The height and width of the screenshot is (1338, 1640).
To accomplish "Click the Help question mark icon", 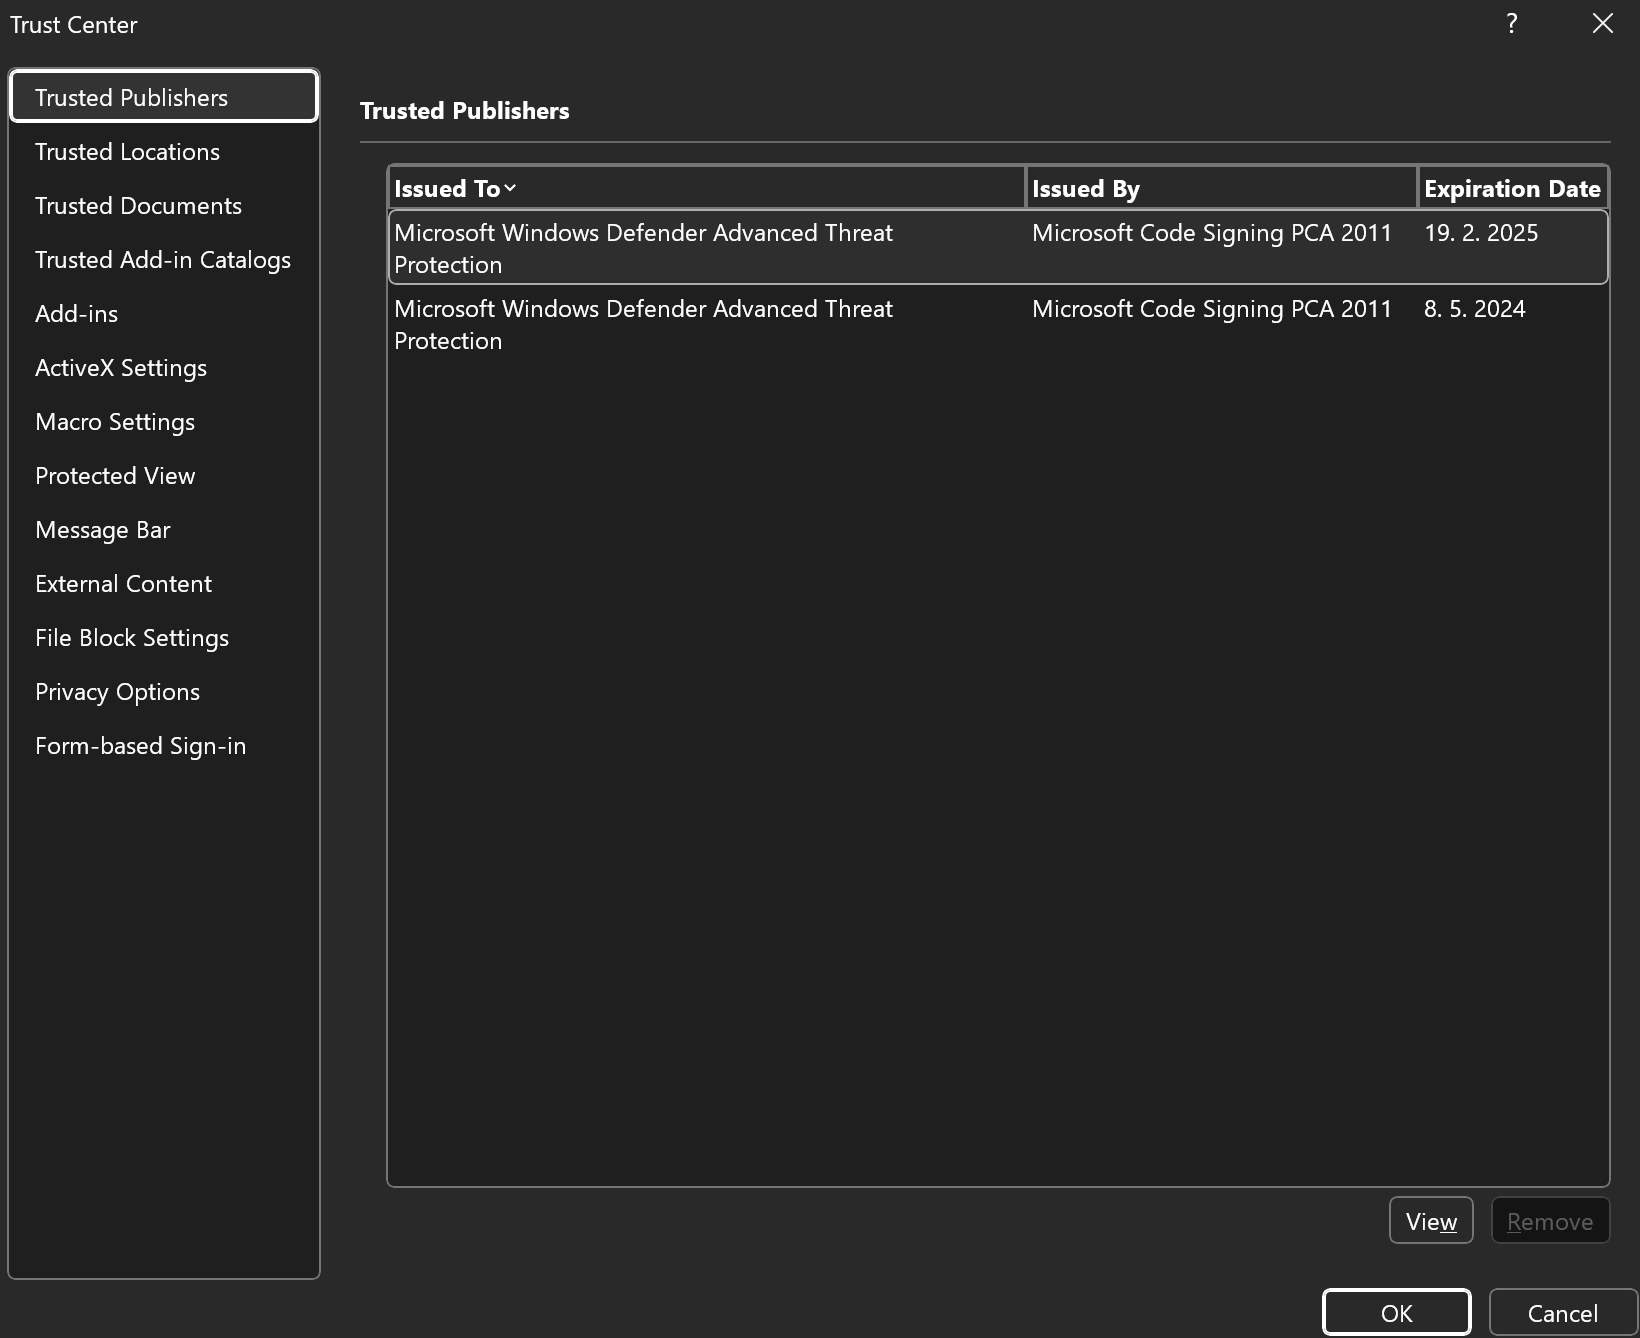I will (x=1511, y=24).
